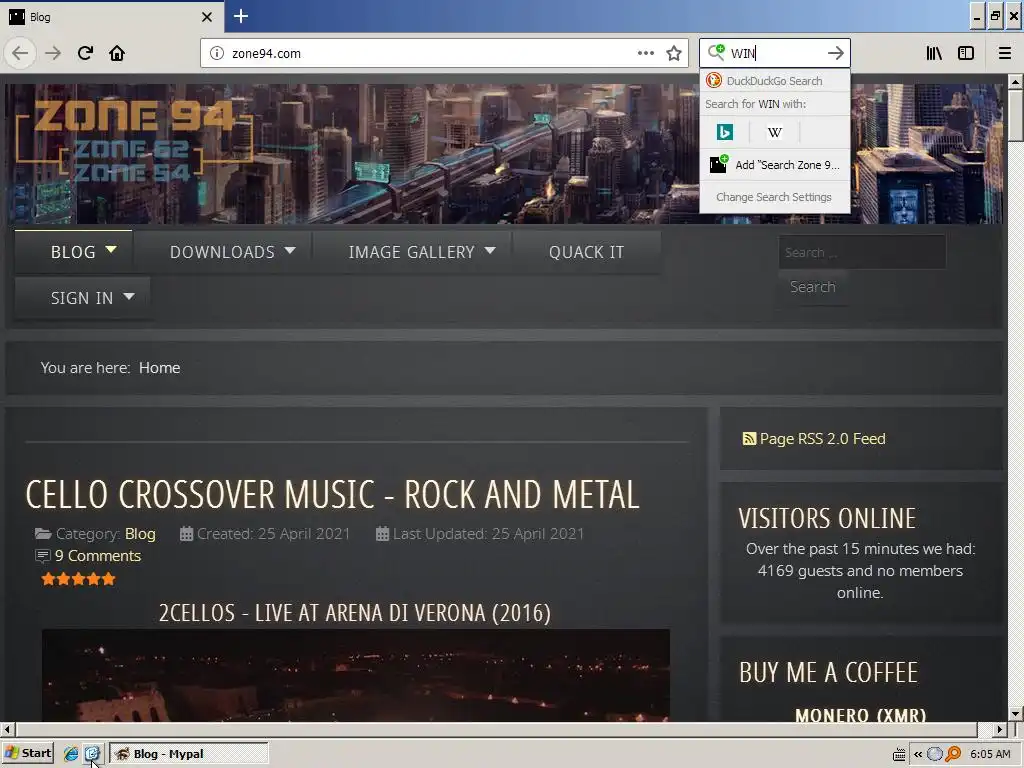The image size is (1024, 768).
Task: Click horizontal scrollbar right arrow
Action: 999,729
